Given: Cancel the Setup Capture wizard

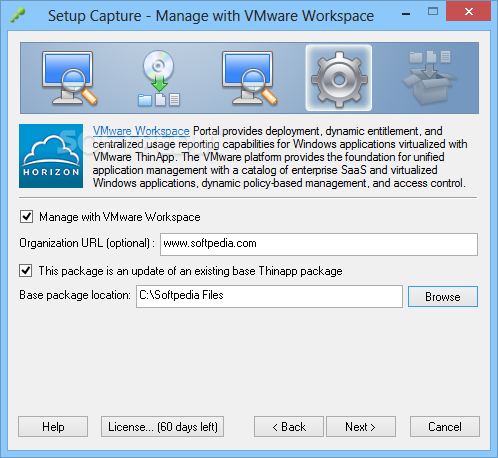Looking at the screenshot, I should [x=445, y=426].
